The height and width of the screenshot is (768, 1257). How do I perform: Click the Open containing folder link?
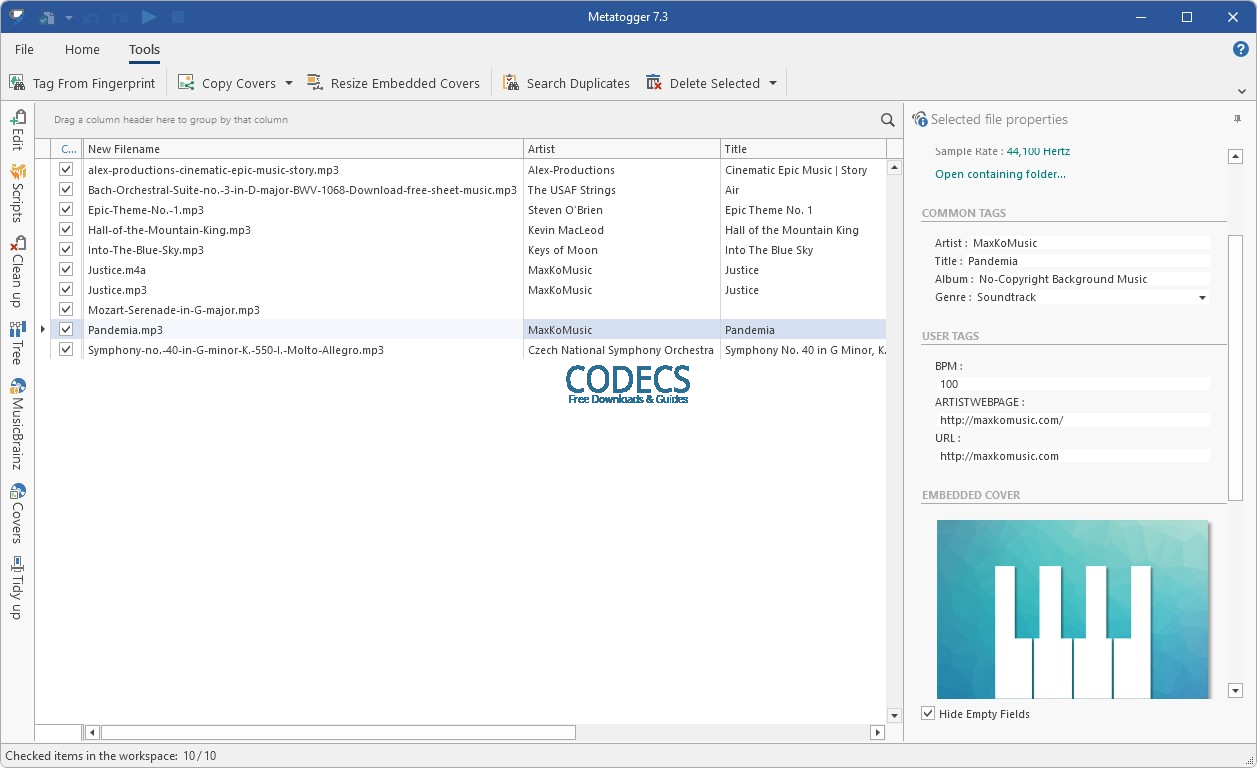pos(1000,174)
